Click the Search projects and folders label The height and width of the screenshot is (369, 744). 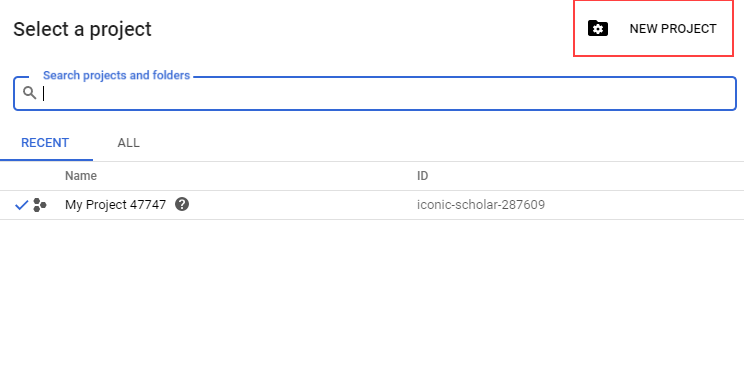[x=116, y=75]
